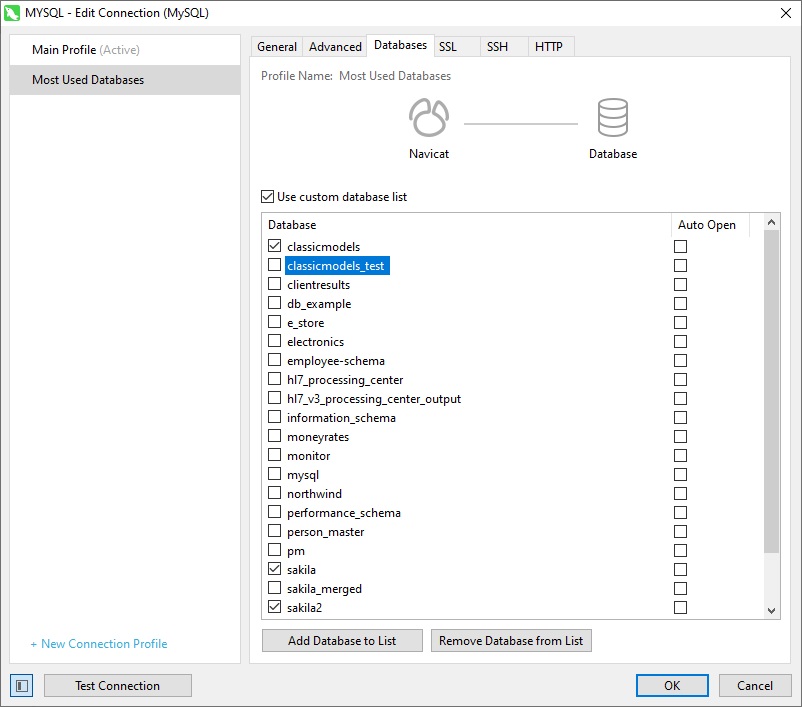Check the northwind database
Image resolution: width=802 pixels, height=707 pixels.
[x=275, y=493]
